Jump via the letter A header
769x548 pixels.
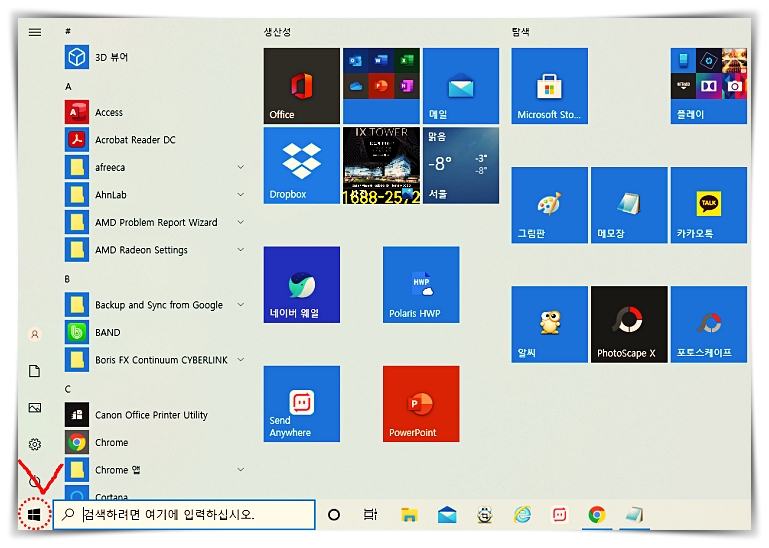pyautogui.click(x=68, y=87)
